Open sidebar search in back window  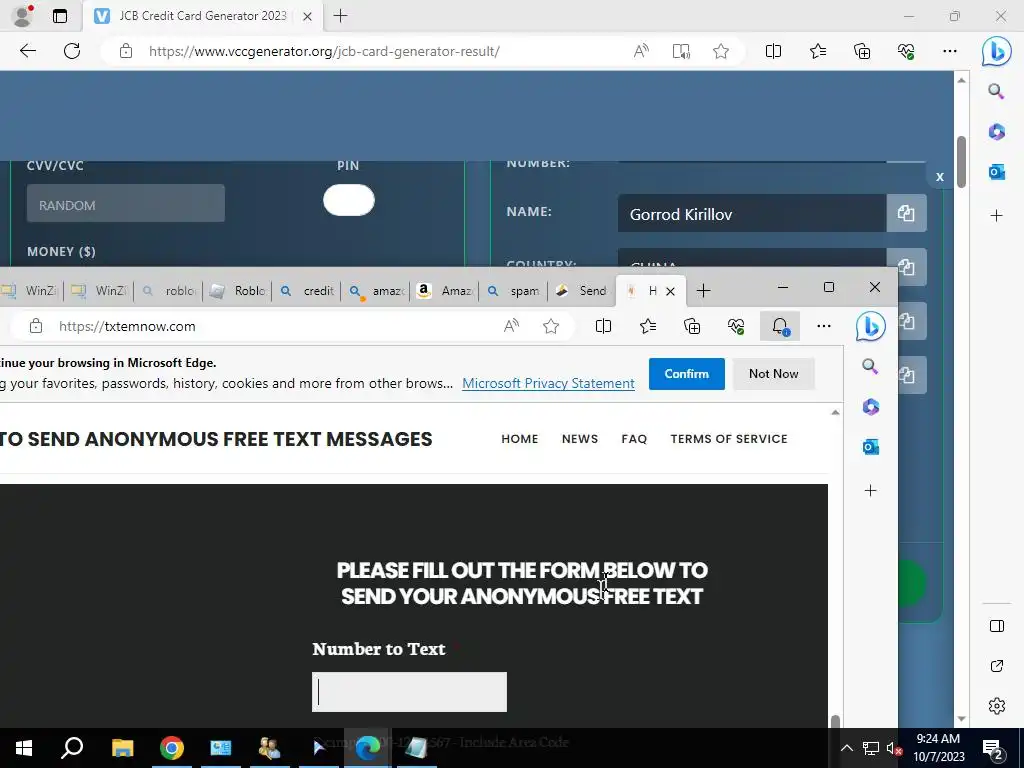coord(996,91)
